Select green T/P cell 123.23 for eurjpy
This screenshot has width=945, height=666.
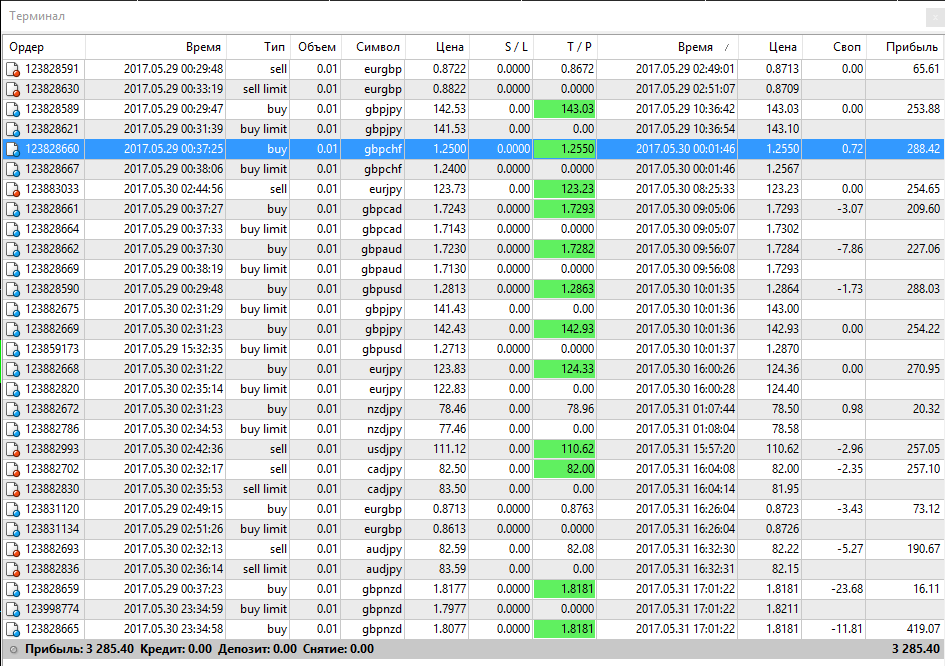coord(565,189)
